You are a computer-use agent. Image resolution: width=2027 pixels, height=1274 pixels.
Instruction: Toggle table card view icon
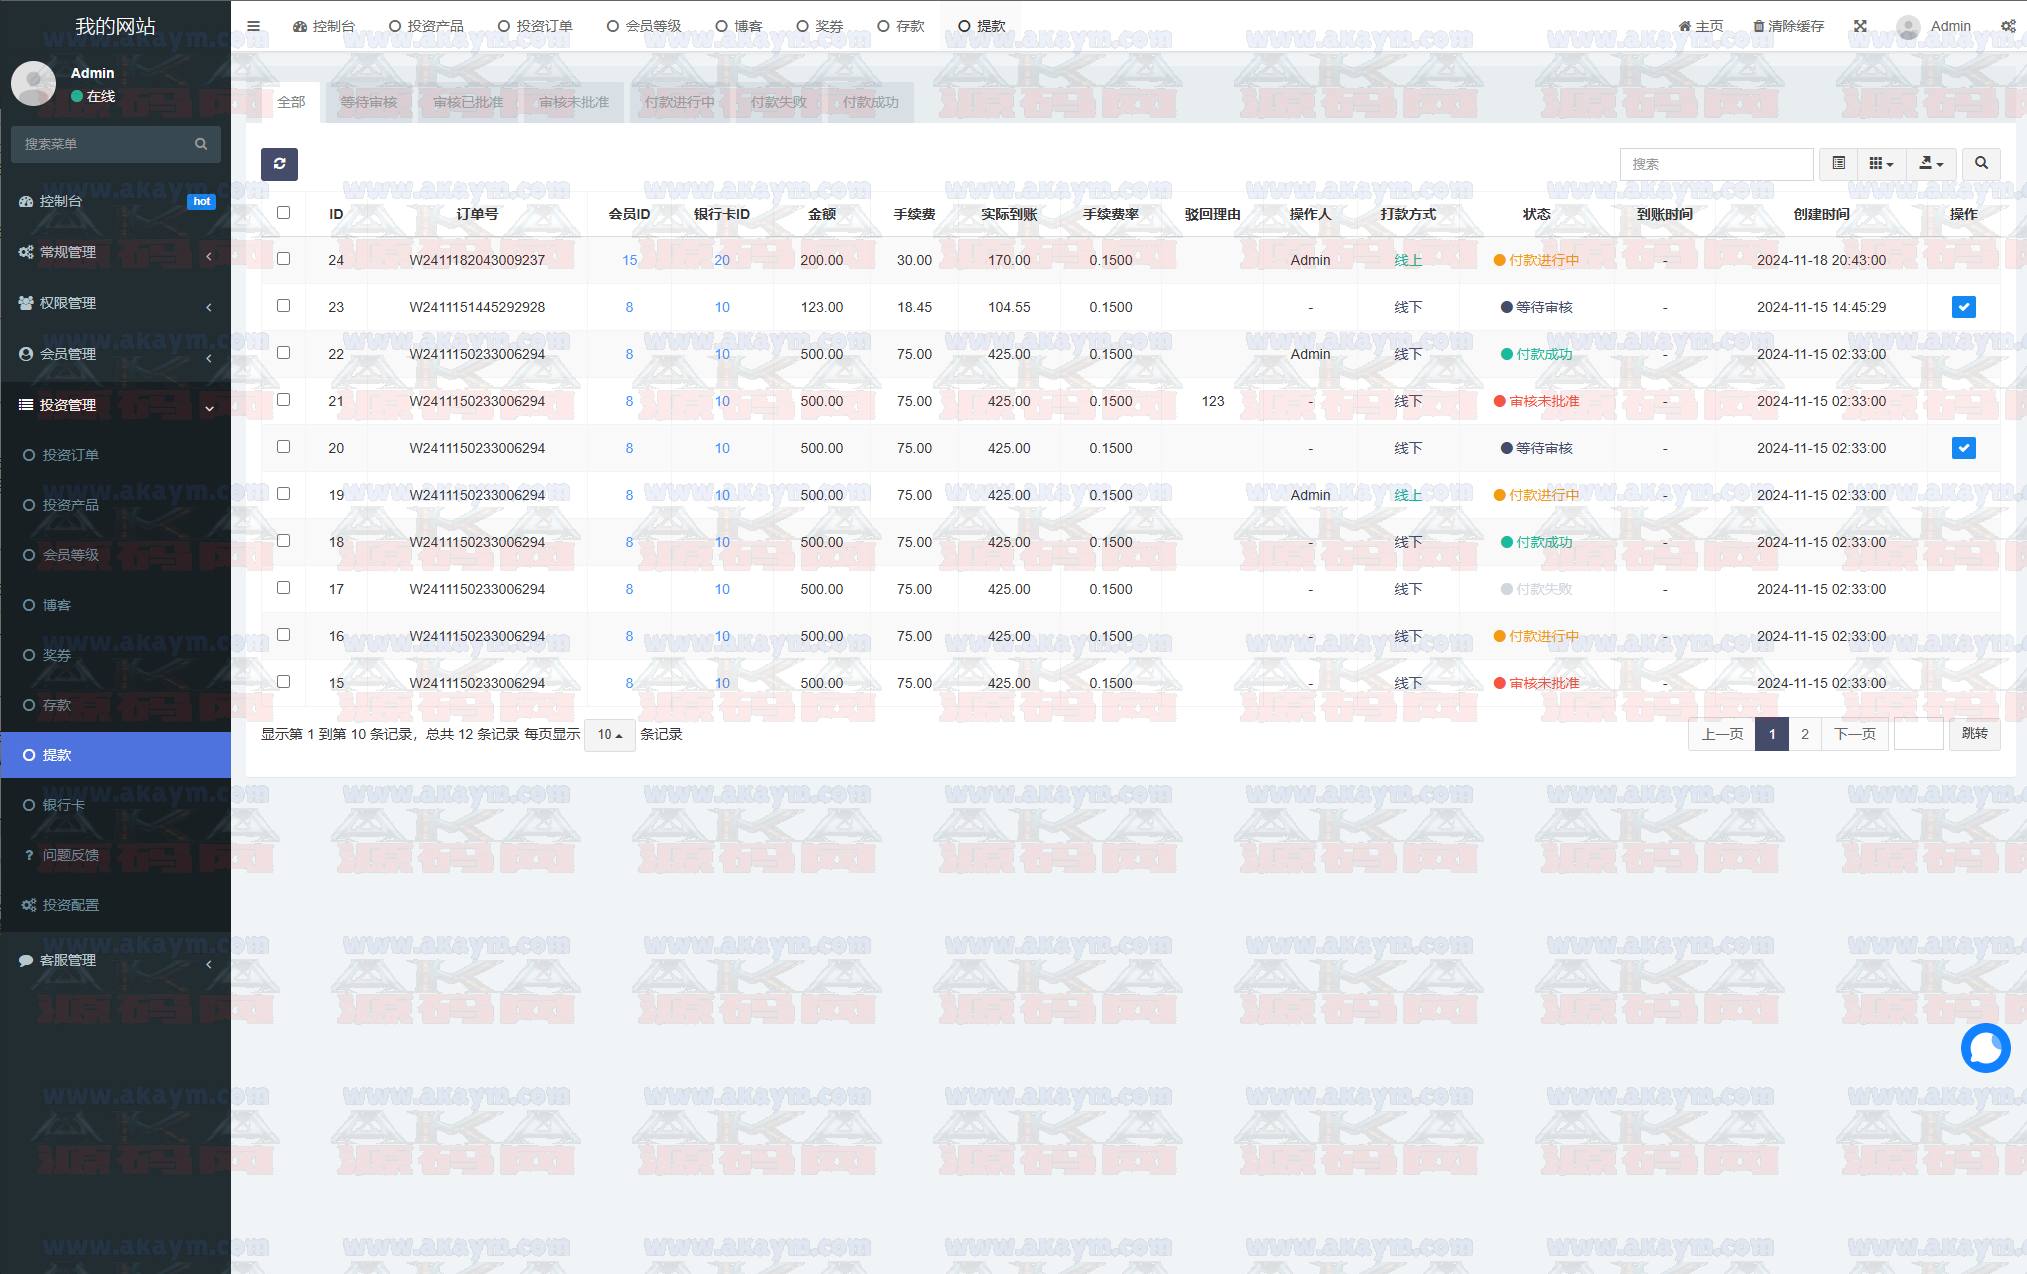pos(1838,163)
